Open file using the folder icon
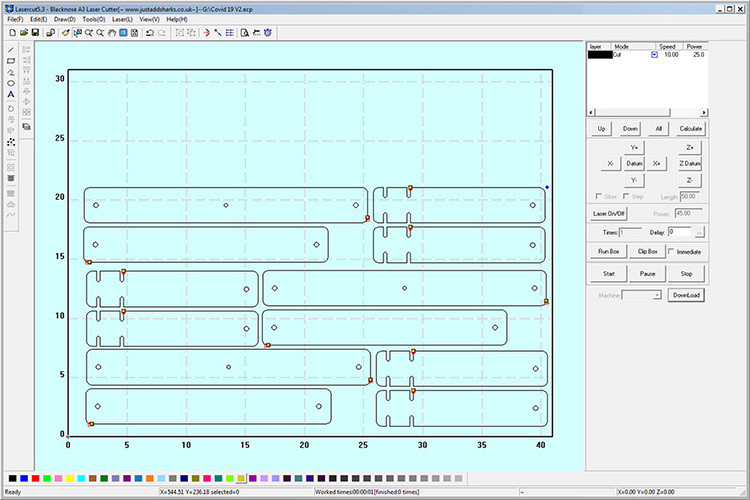This screenshot has height=500, width=750. pos(23,32)
